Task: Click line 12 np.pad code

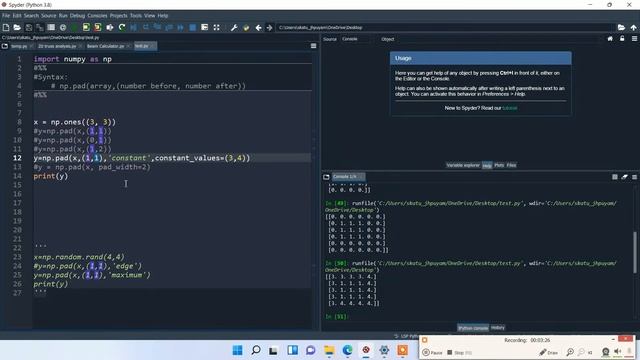Action: point(142,158)
